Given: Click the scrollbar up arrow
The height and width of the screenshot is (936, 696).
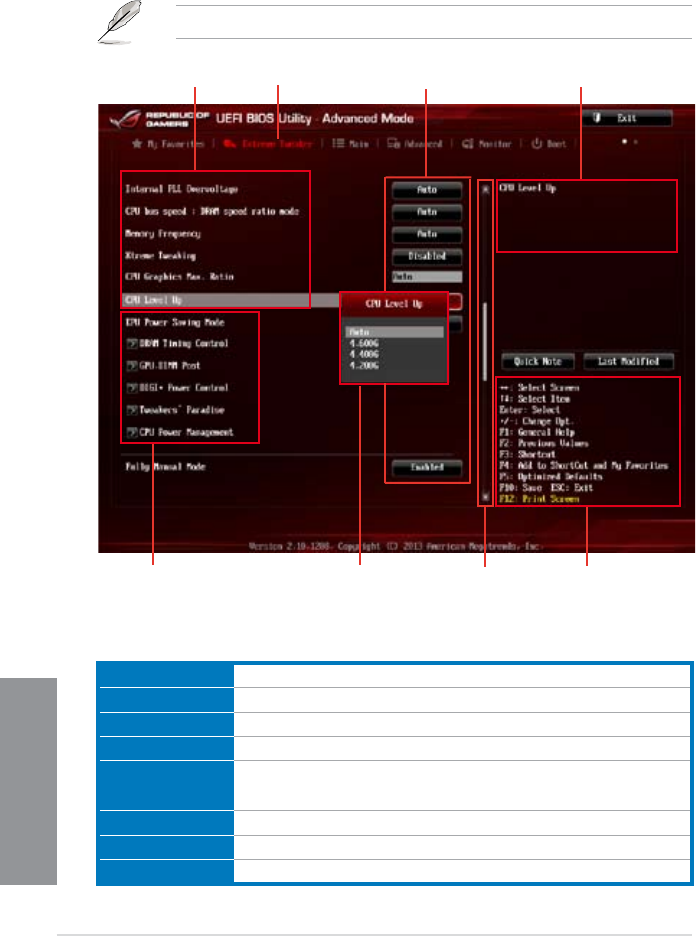Looking at the screenshot, I should (x=485, y=190).
